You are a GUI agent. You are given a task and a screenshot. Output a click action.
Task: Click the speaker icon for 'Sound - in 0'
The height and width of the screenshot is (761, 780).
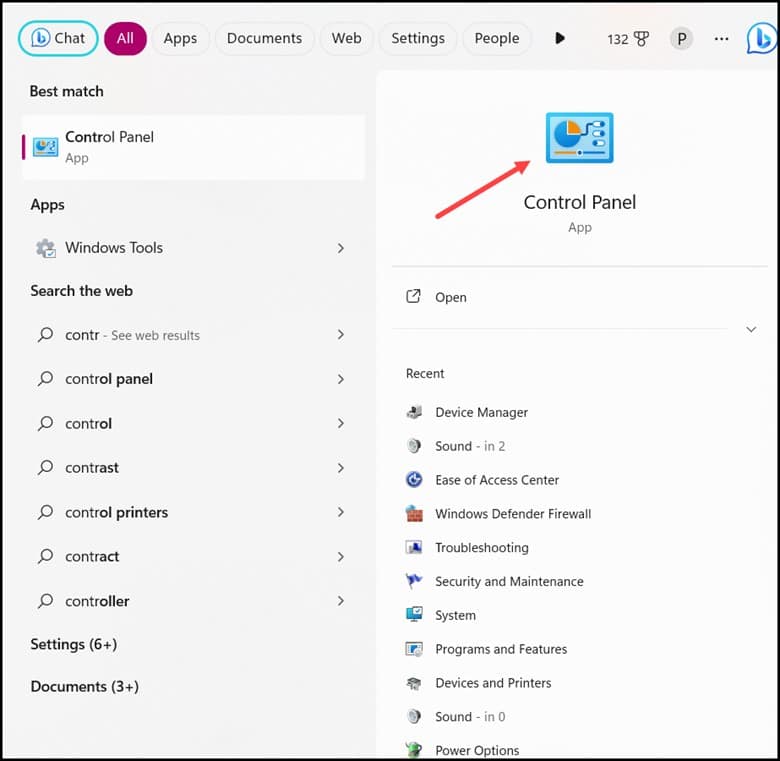tap(414, 716)
